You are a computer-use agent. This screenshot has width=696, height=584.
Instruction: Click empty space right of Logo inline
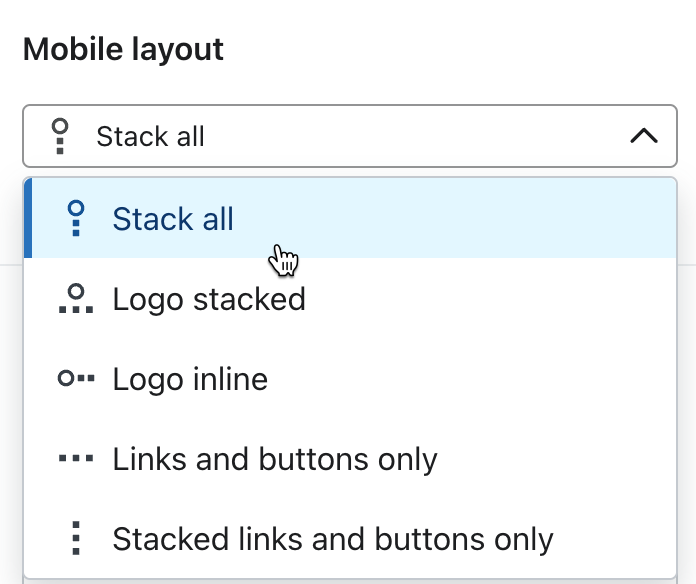480,379
